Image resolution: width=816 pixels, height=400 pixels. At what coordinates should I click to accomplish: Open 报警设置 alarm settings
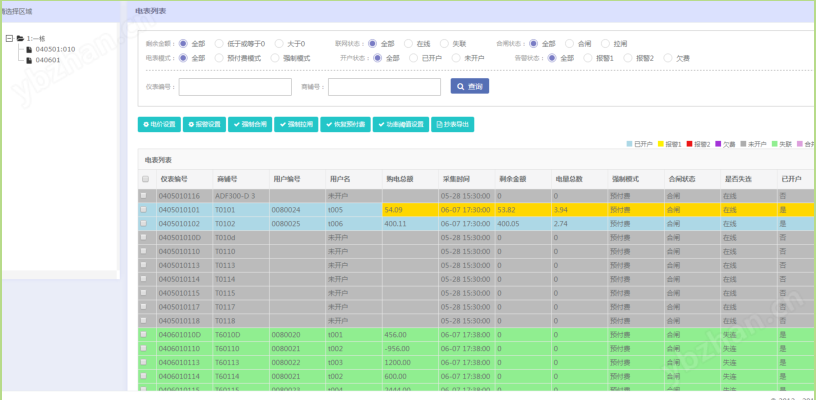[204, 124]
